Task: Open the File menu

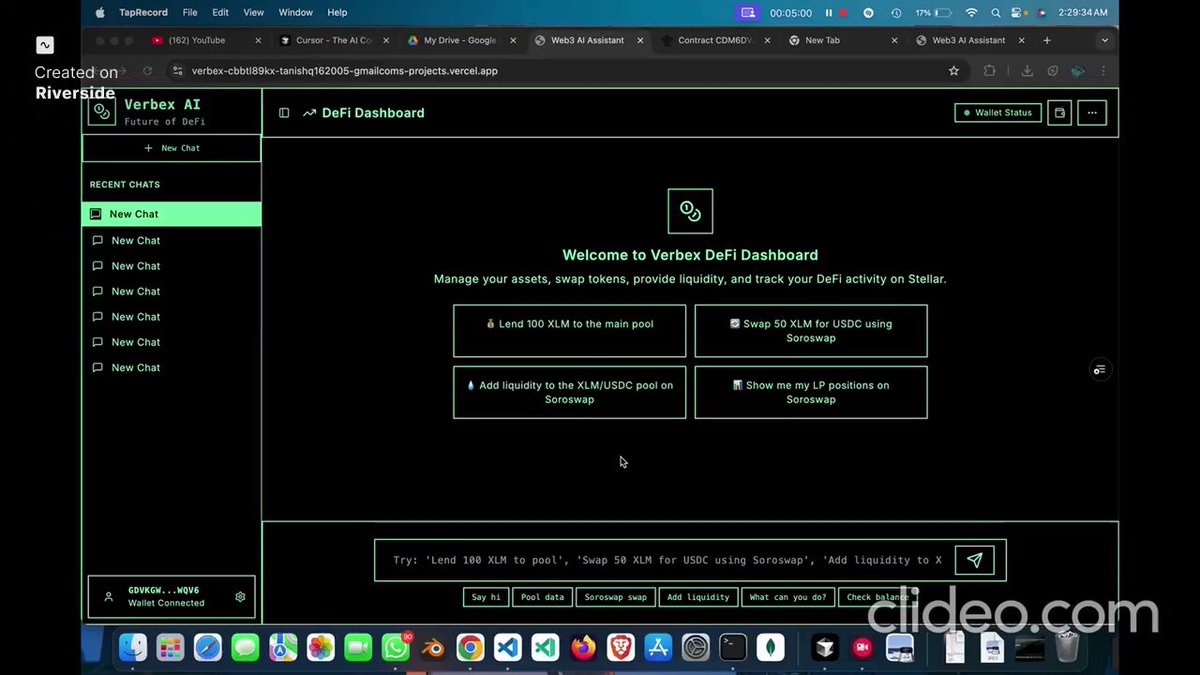Action: click(x=190, y=12)
